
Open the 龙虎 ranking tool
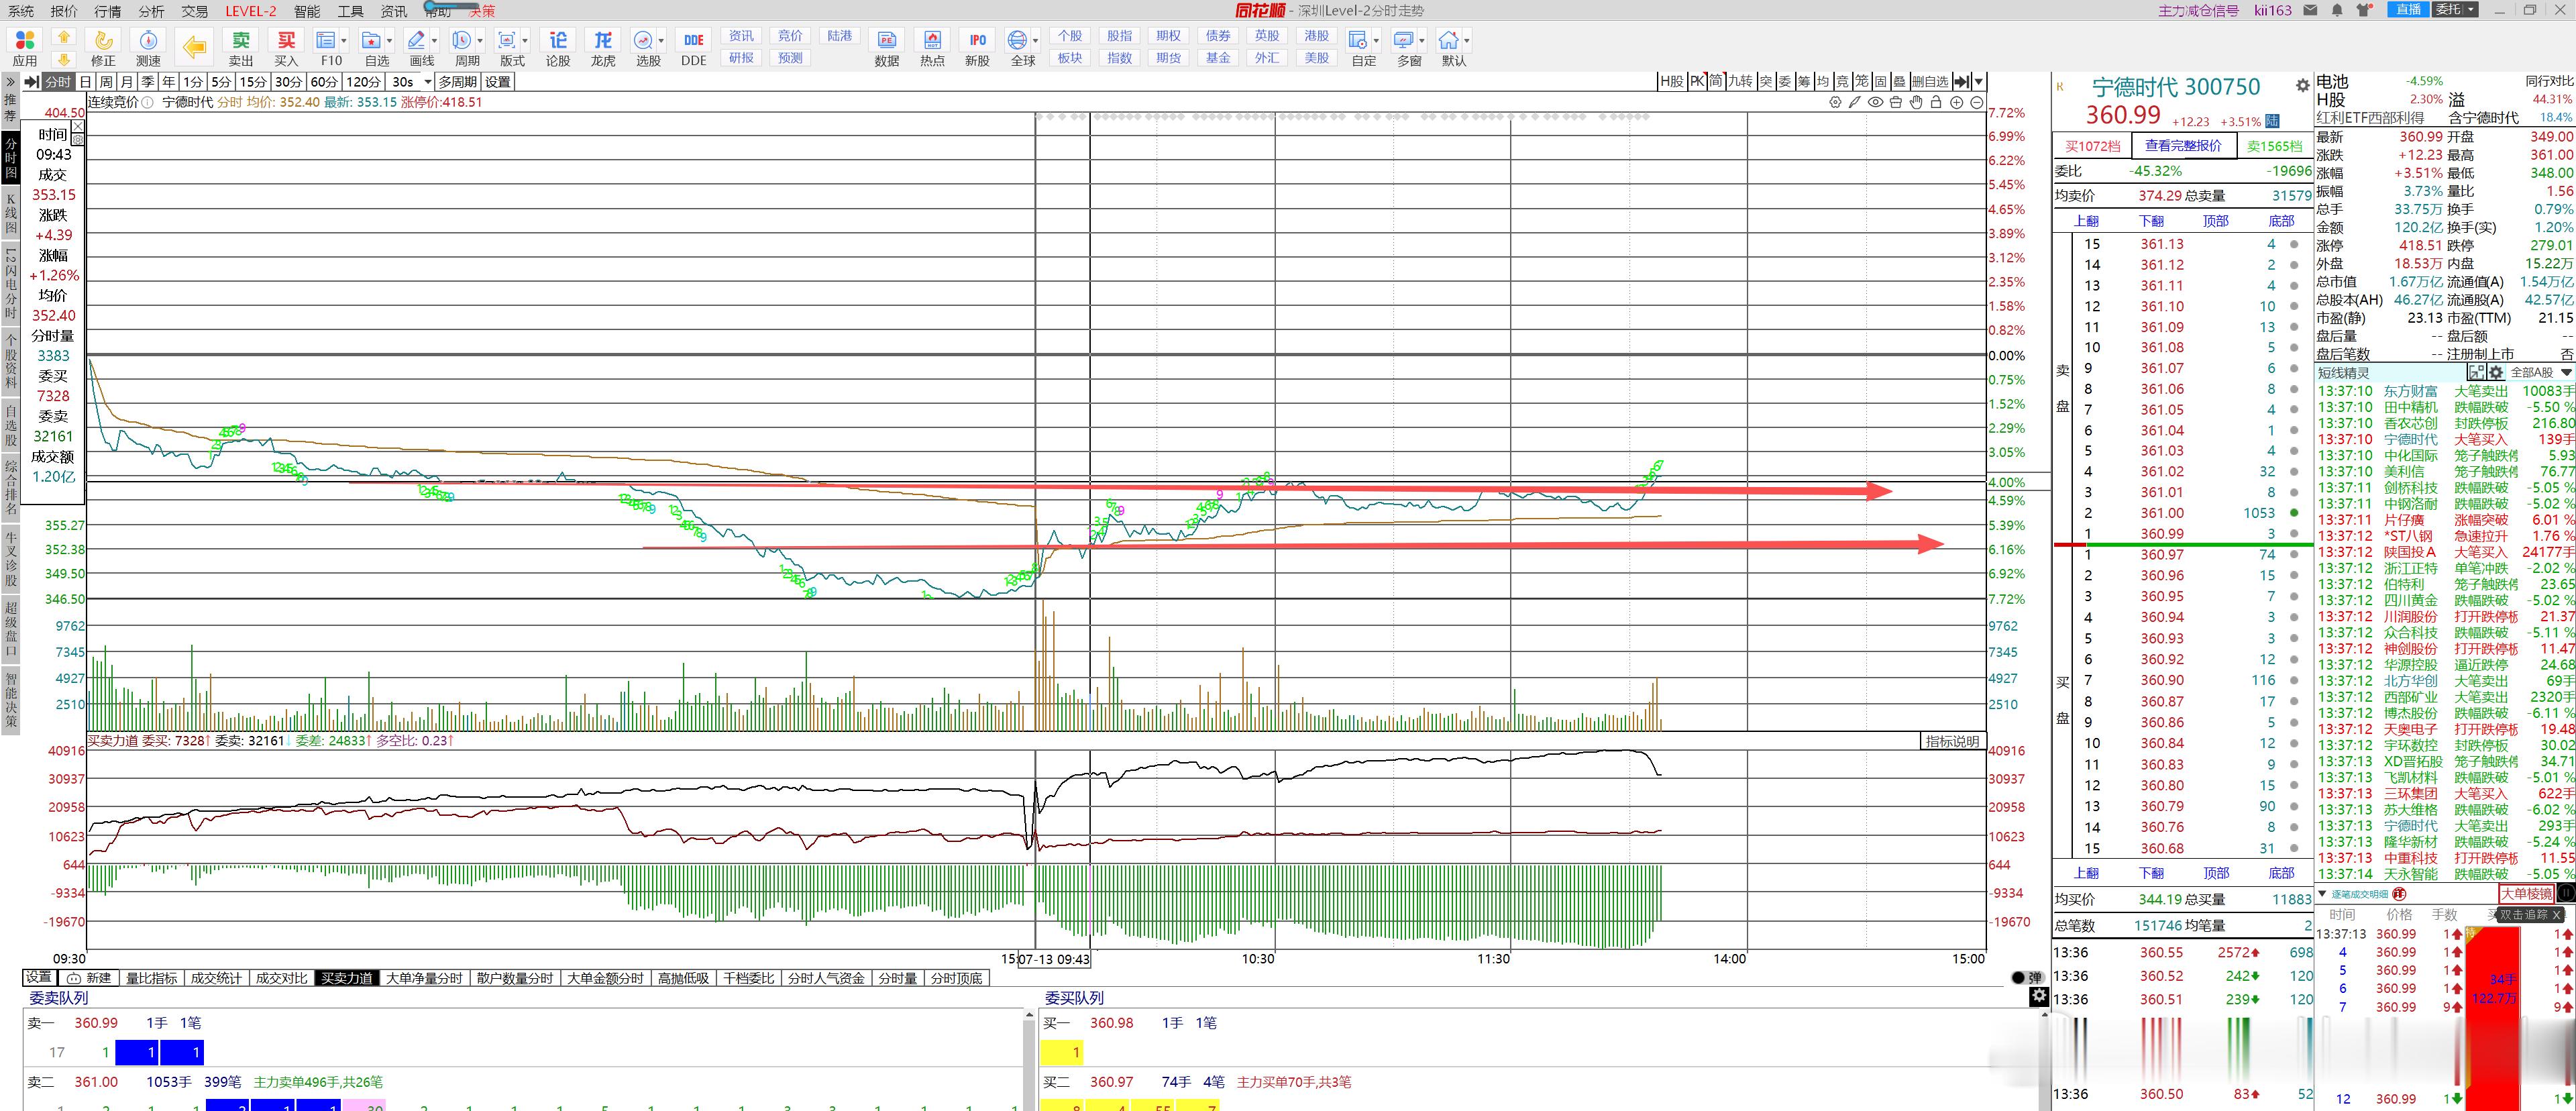point(603,47)
